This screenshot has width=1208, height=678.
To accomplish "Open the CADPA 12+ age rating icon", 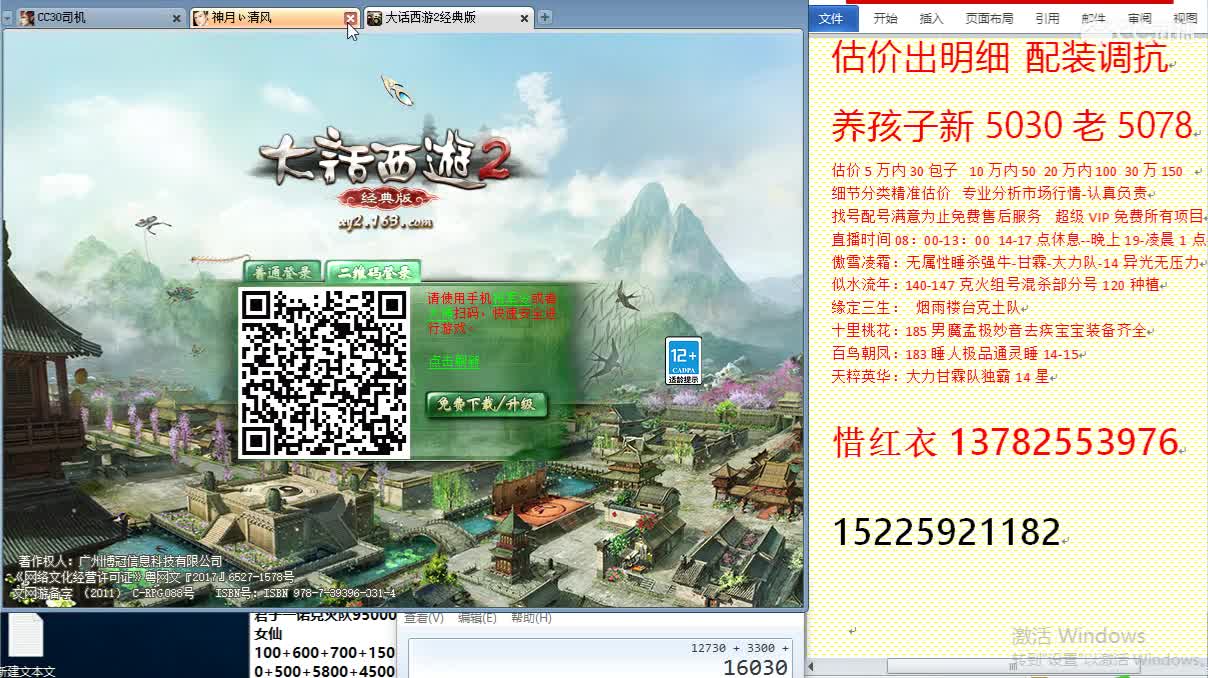I will coord(683,361).
